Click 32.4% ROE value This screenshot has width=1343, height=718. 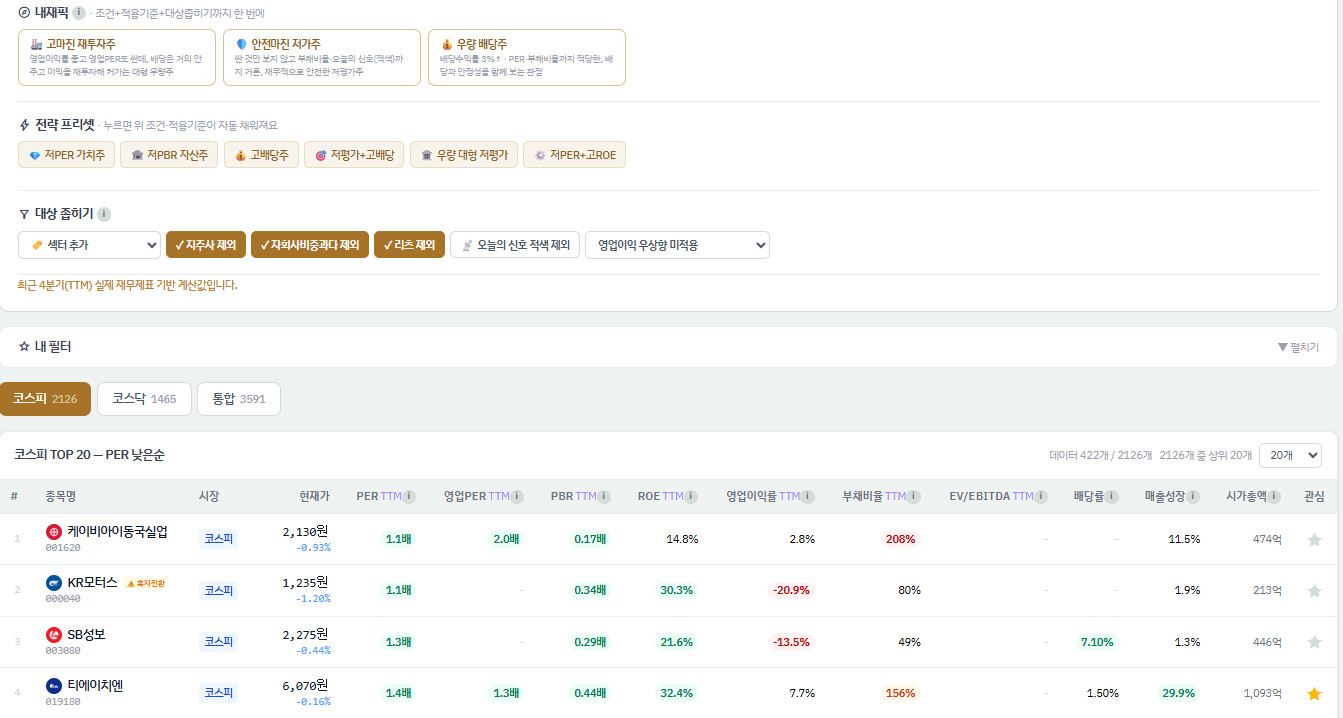tap(677, 693)
